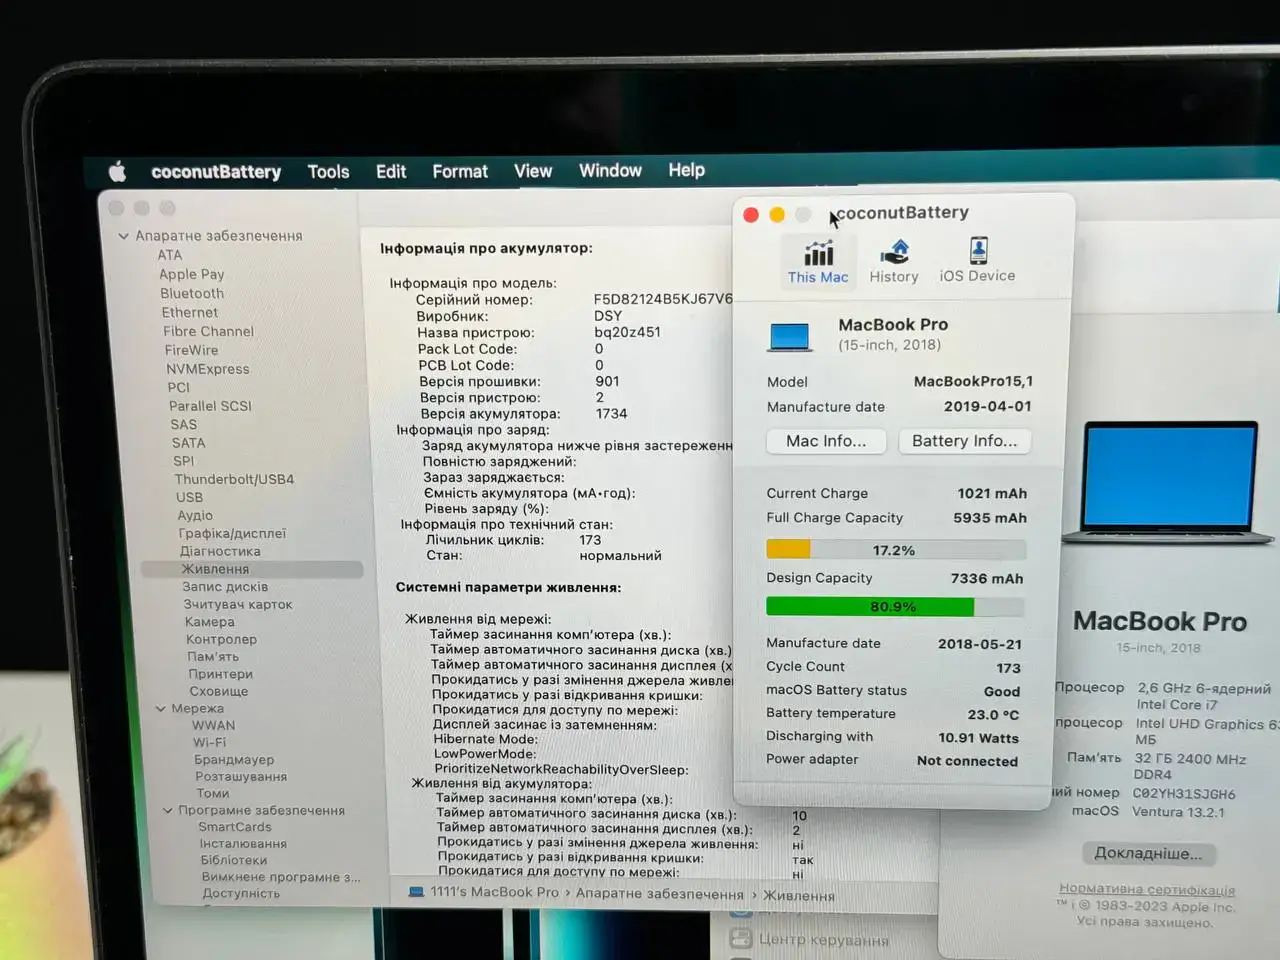Click the Mac Info... button

pyautogui.click(x=826, y=441)
